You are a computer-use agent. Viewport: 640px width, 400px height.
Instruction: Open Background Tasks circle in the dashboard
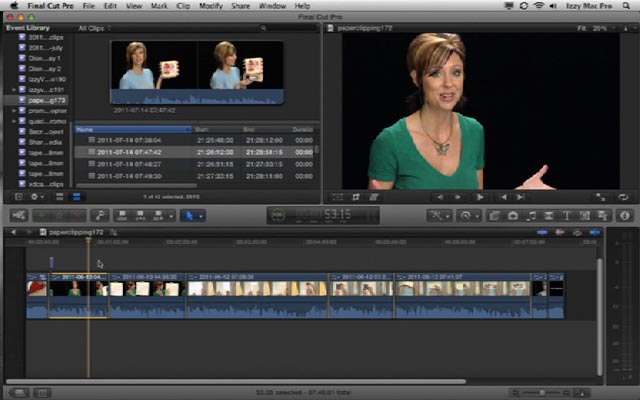[x=278, y=215]
